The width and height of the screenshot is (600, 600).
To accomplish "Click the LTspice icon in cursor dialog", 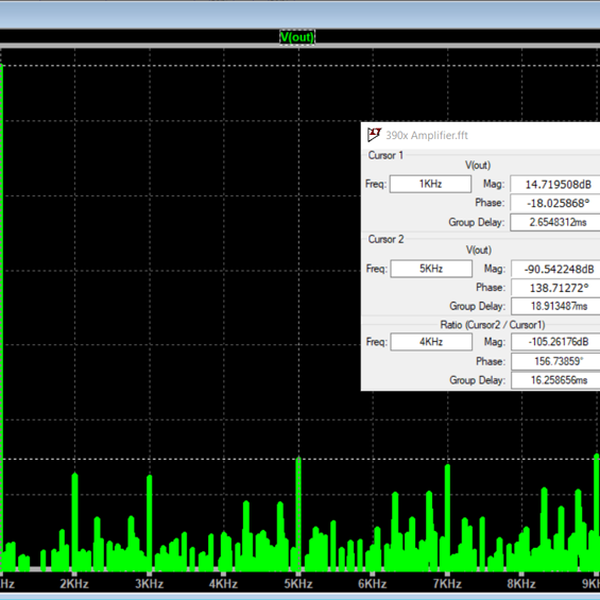I will click(x=374, y=135).
